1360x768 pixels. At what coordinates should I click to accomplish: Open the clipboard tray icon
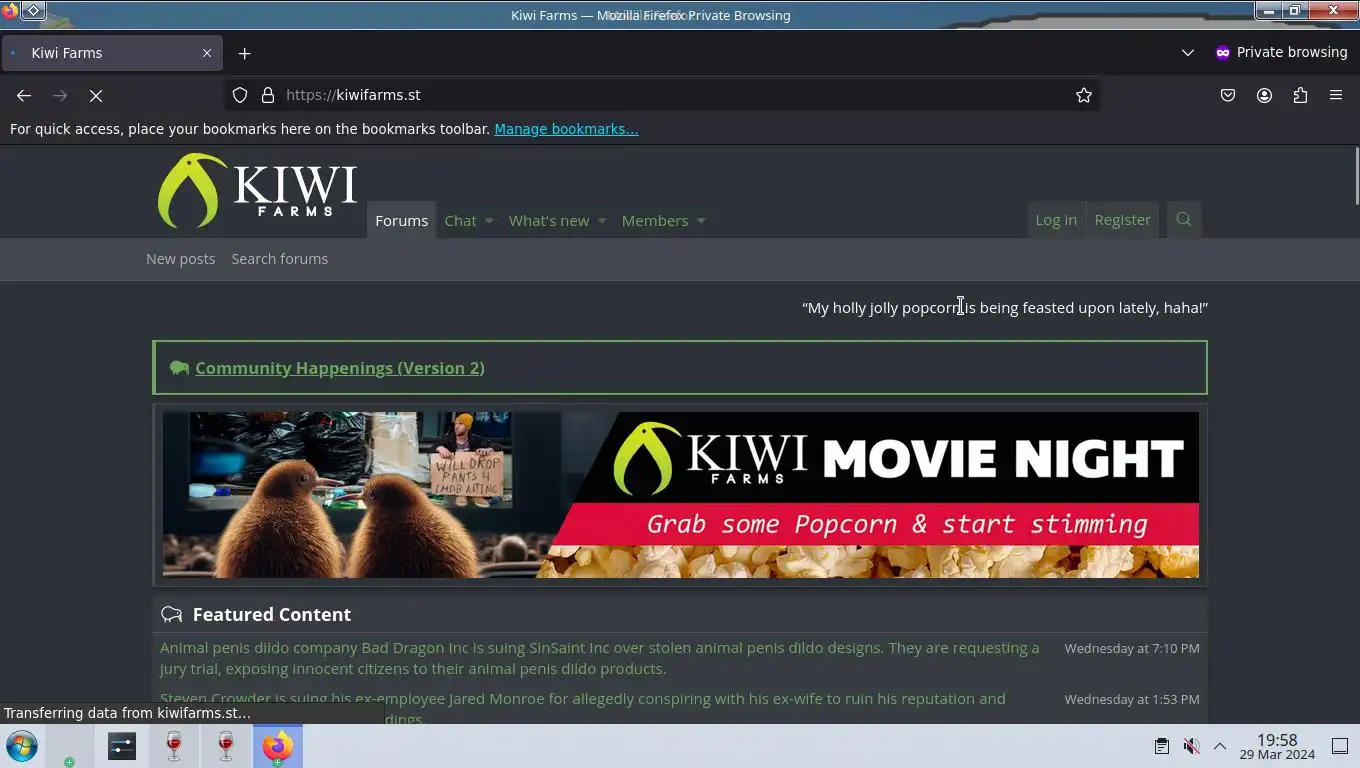(x=1161, y=746)
